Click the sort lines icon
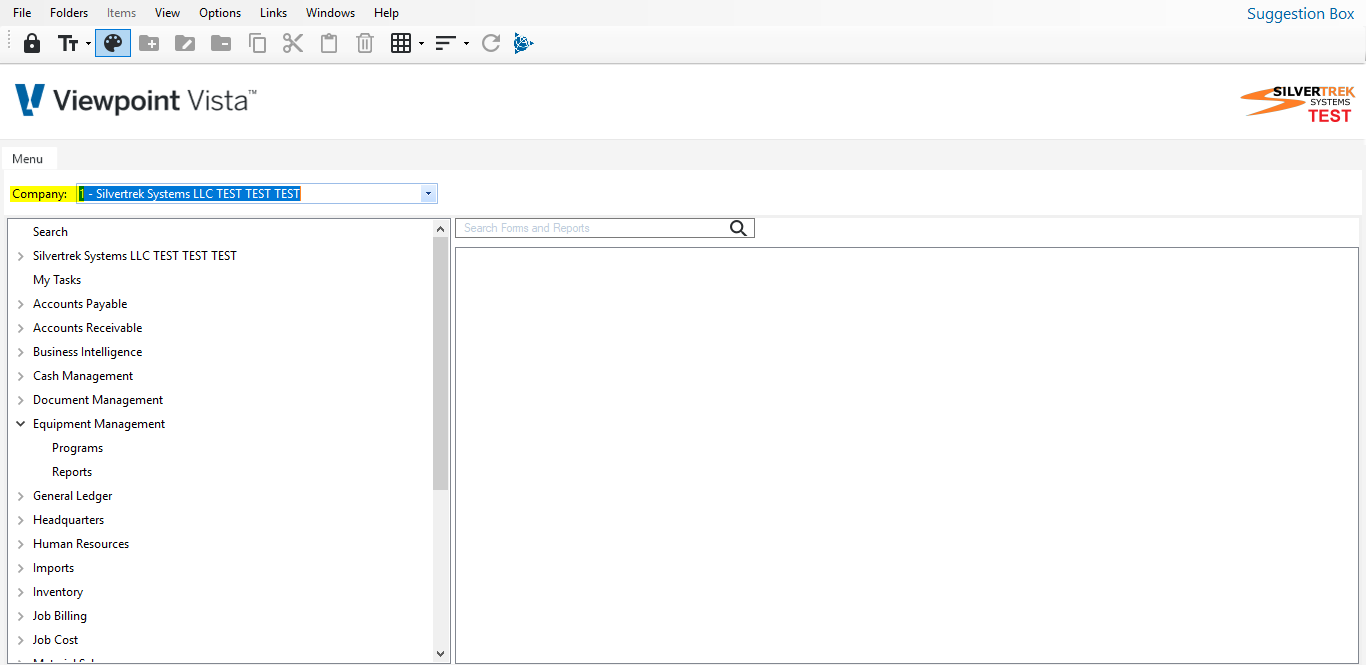This screenshot has width=1366, height=665. pyautogui.click(x=445, y=43)
